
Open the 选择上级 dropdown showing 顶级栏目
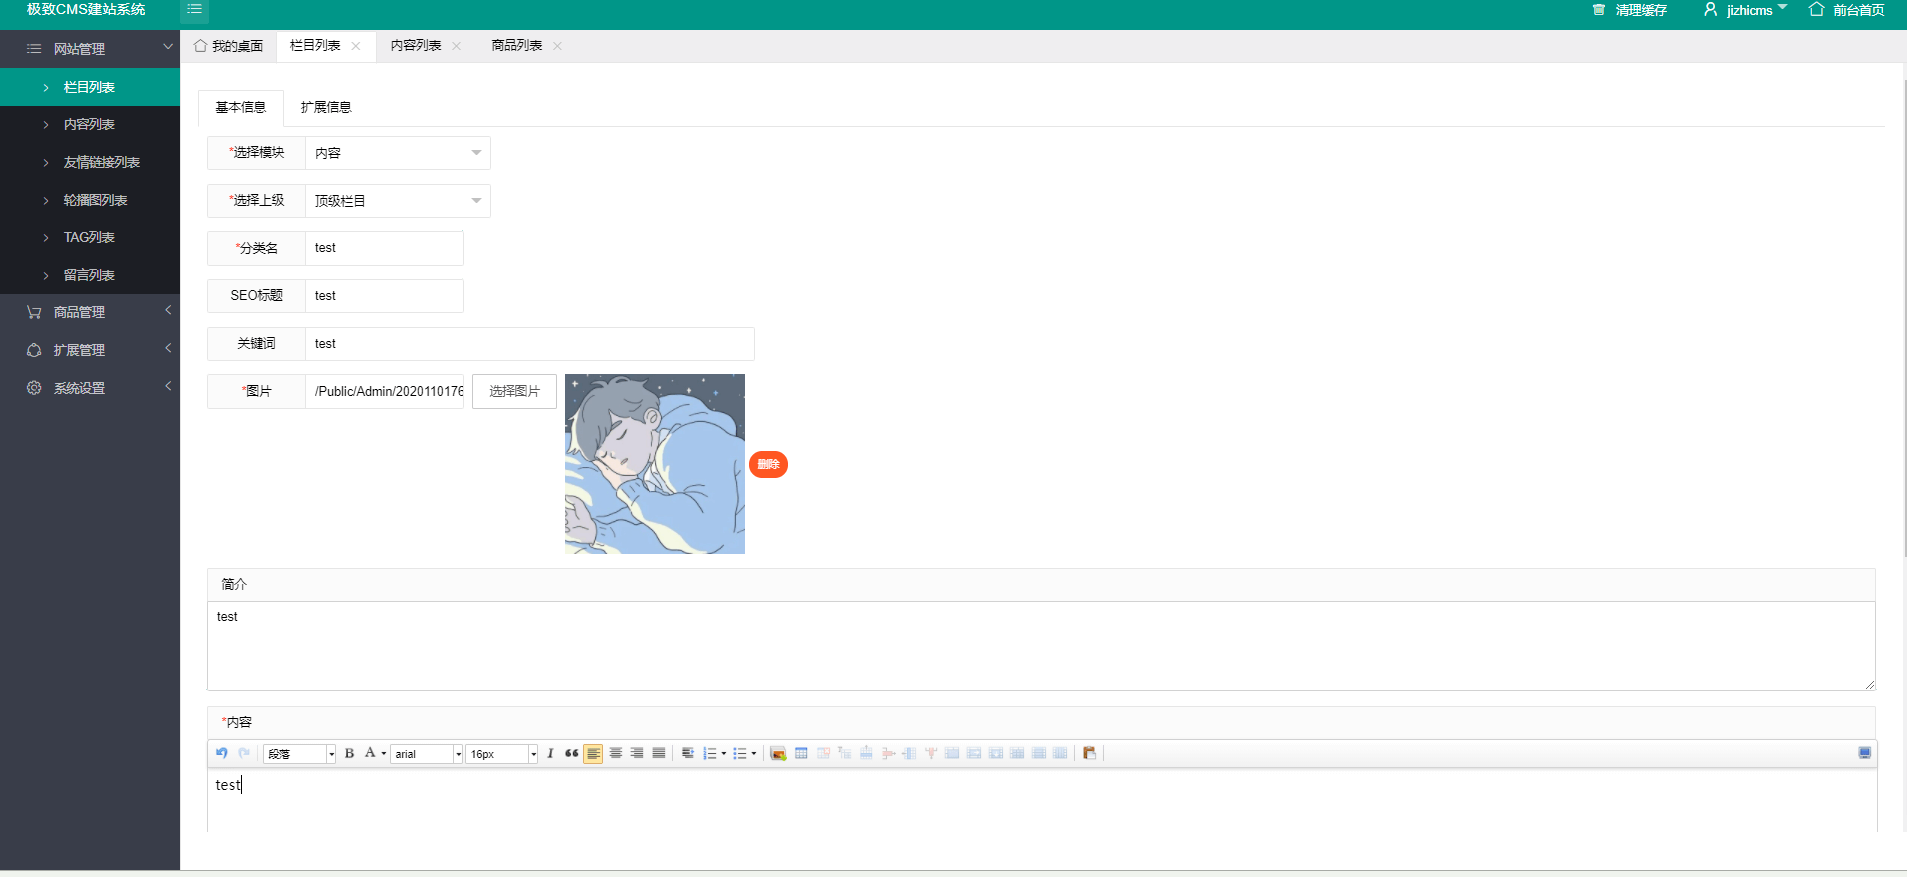(397, 201)
